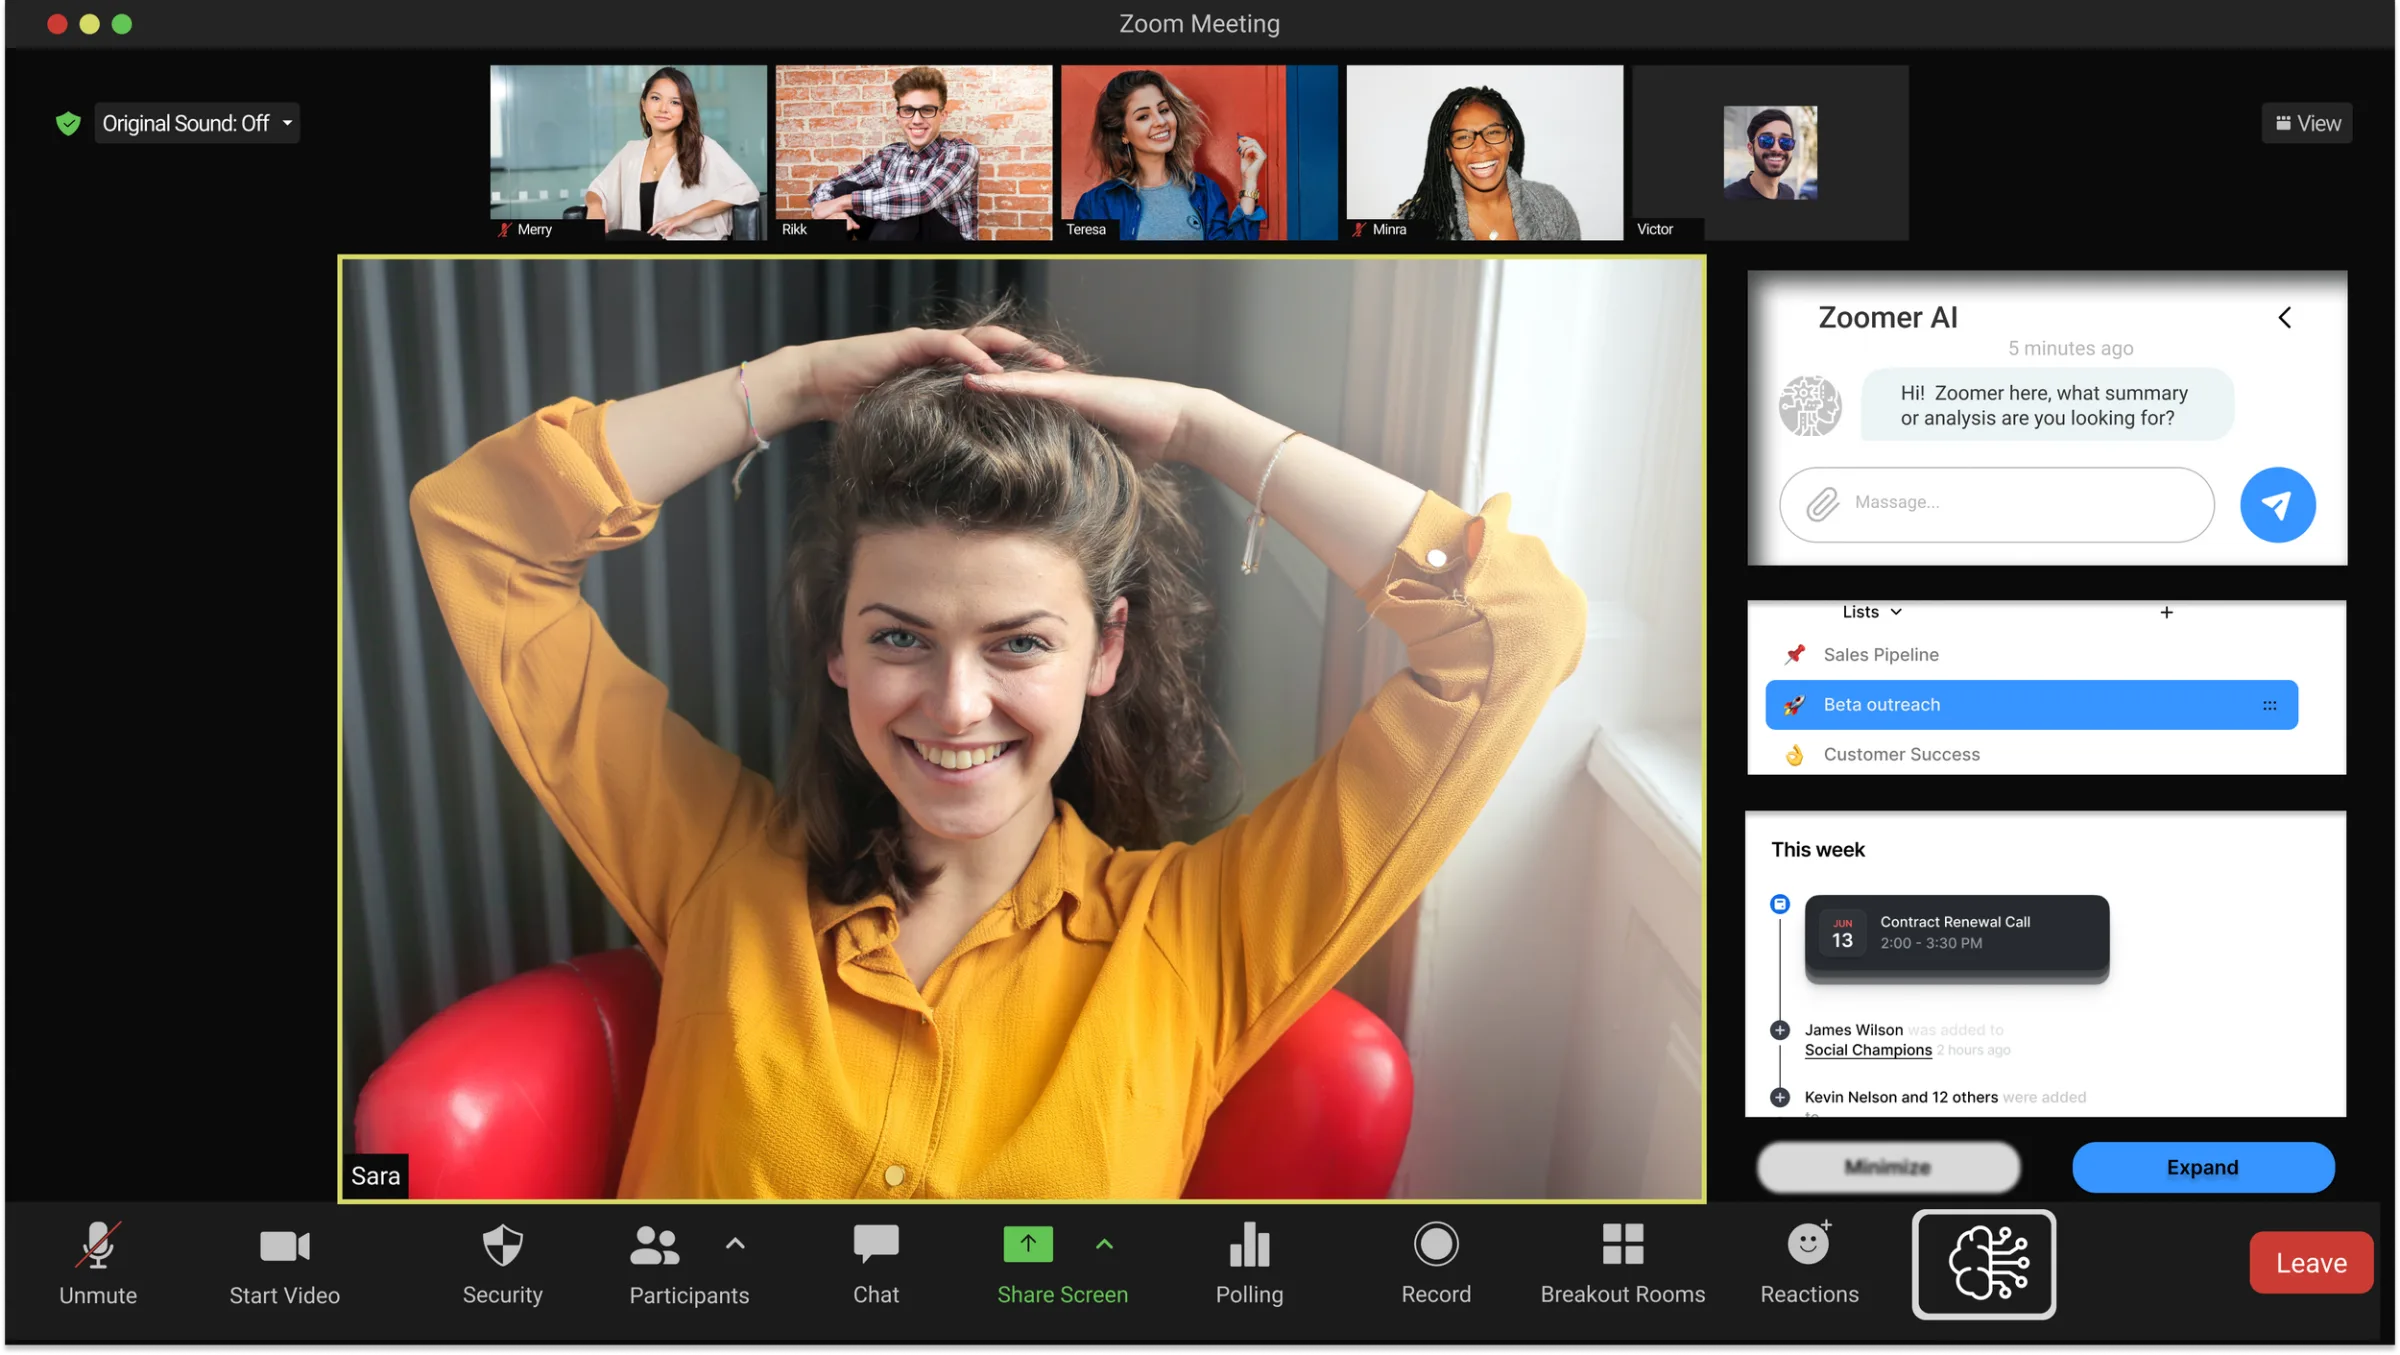Open the Reactions menu
This screenshot has width=2400, height=1355.
1809,1263
